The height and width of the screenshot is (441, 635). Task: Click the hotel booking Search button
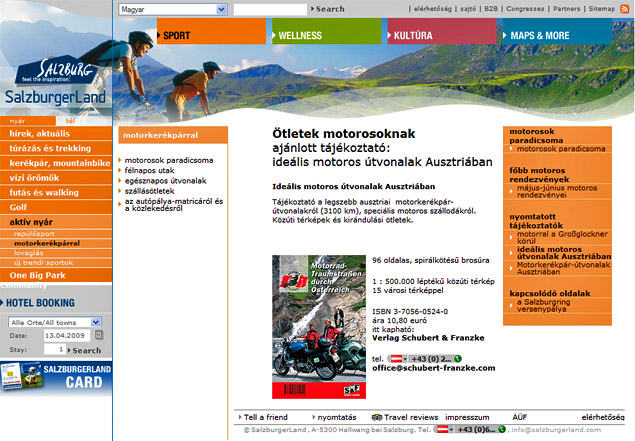coord(85,350)
